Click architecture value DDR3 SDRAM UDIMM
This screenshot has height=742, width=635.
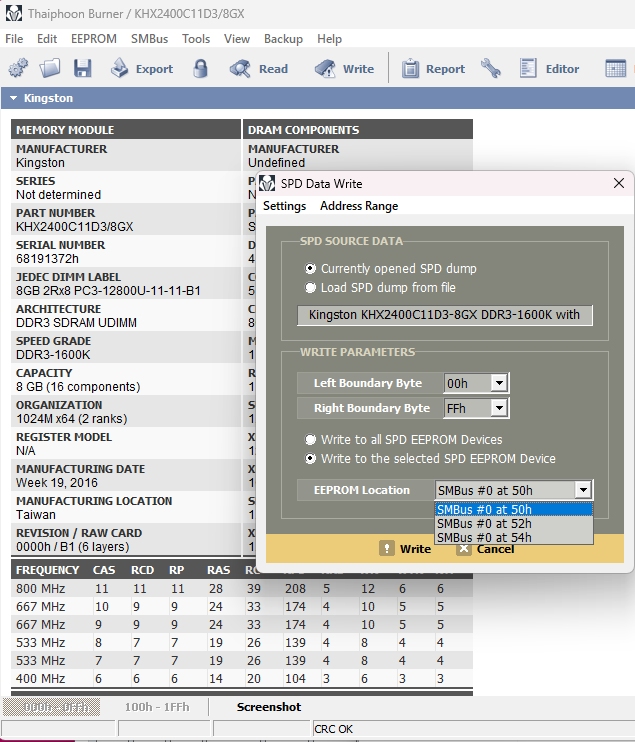coord(76,323)
